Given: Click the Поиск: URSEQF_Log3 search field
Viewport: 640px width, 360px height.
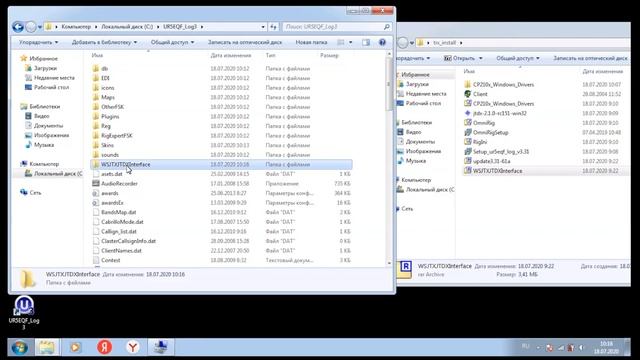Looking at the screenshot, I should click(x=337, y=27).
